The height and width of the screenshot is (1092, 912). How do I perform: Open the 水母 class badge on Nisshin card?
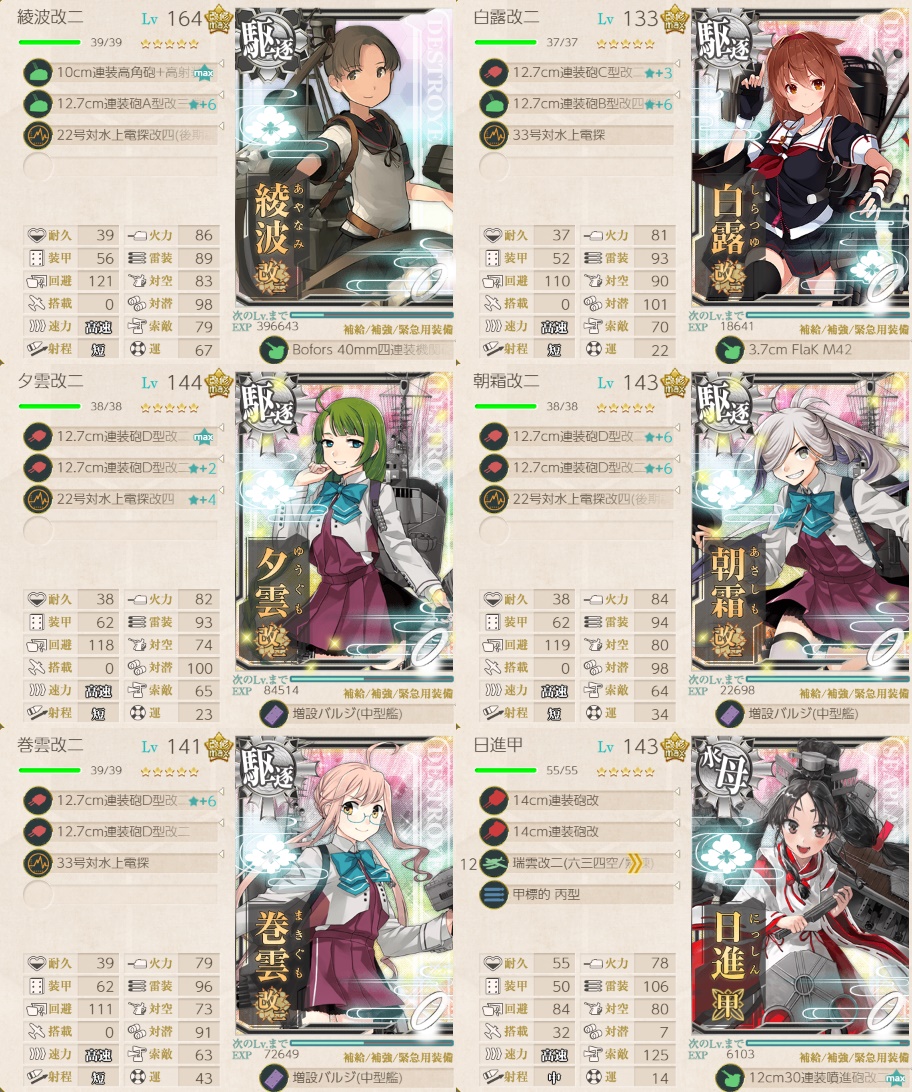pyautogui.click(x=725, y=766)
